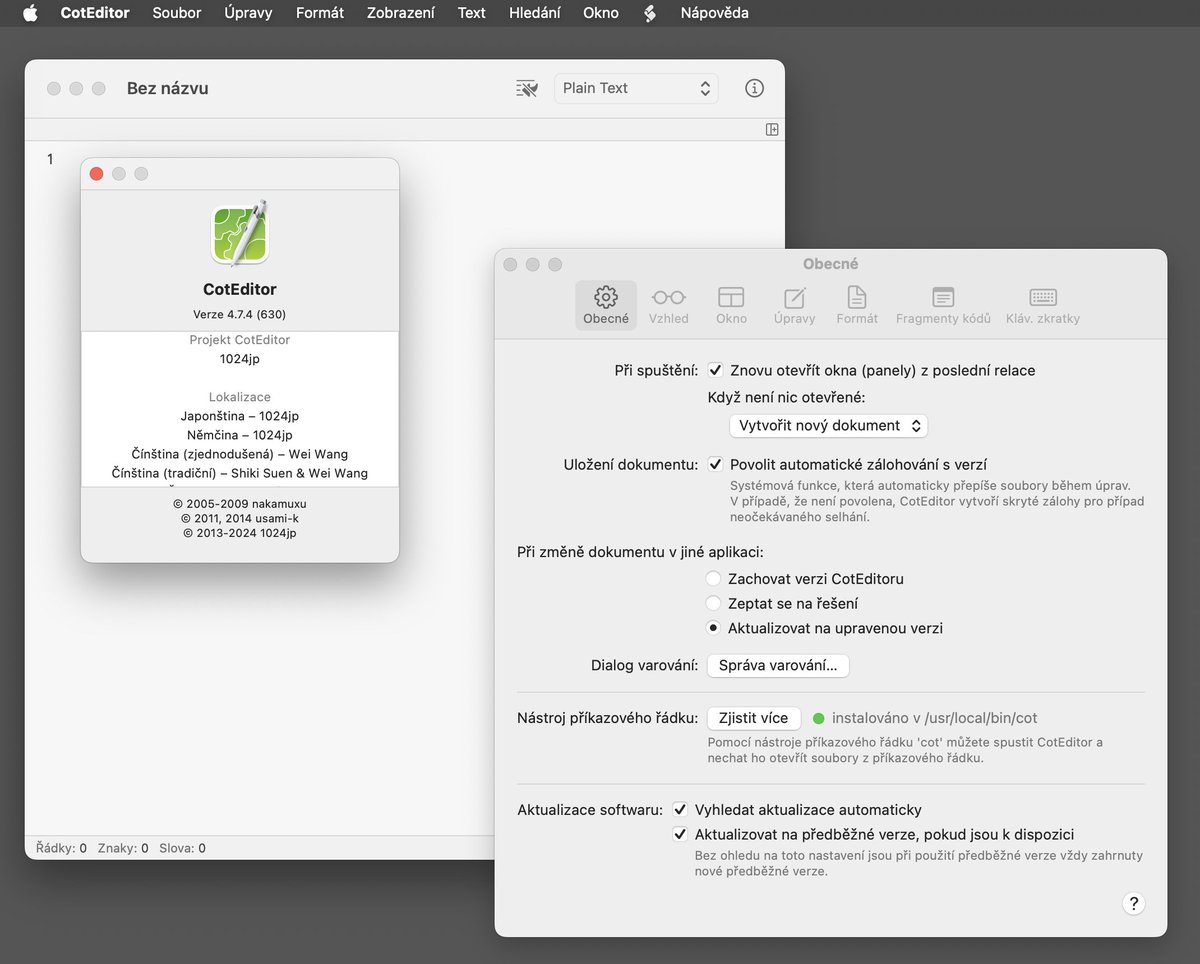This screenshot has height=964, width=1200.
Task: Click the split editor icon
Action: [772, 129]
